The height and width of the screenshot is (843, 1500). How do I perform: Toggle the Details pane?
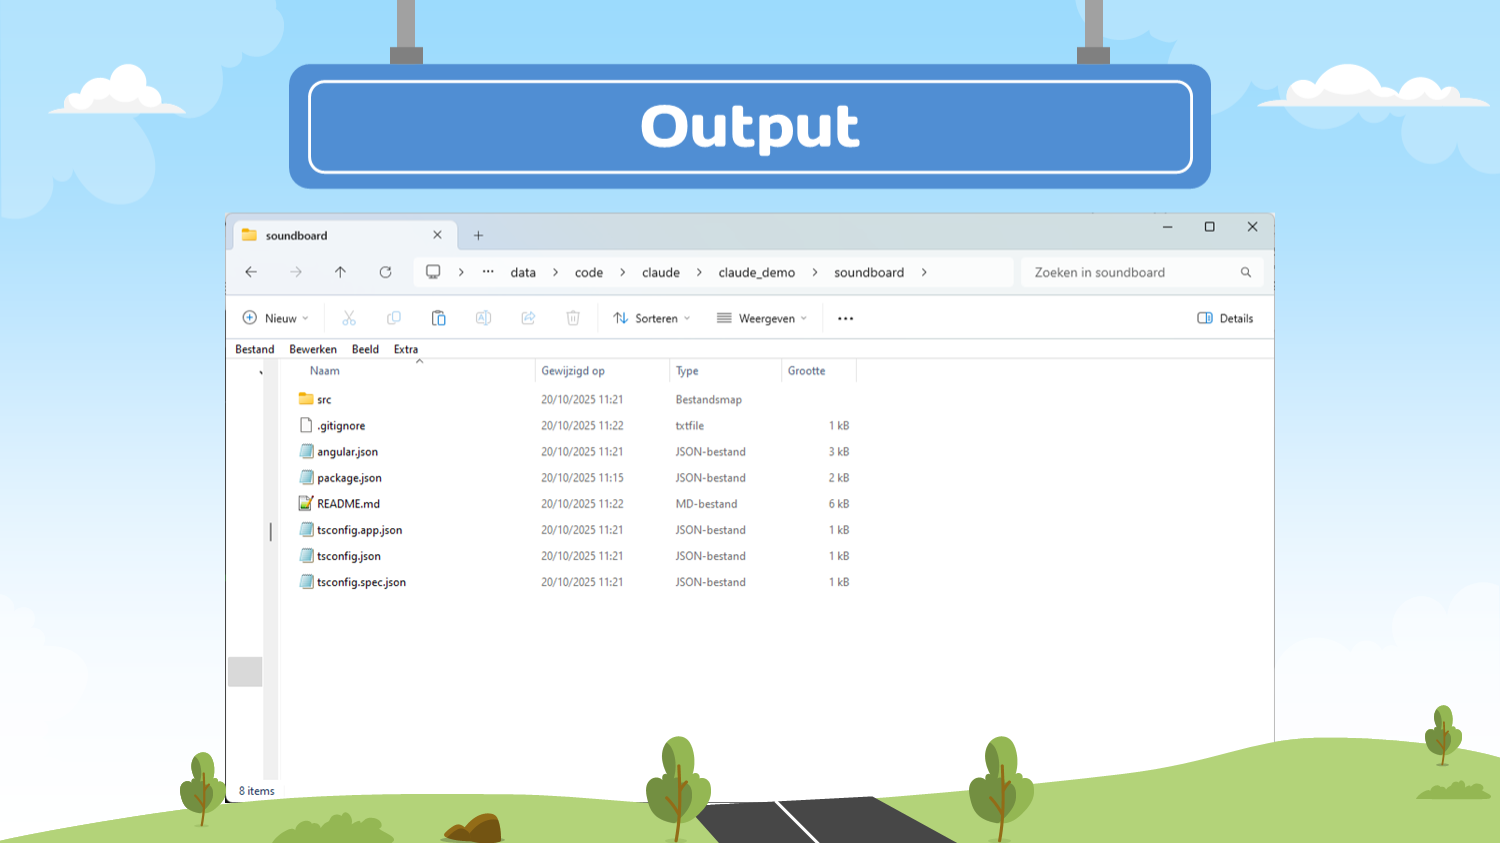pos(1225,318)
